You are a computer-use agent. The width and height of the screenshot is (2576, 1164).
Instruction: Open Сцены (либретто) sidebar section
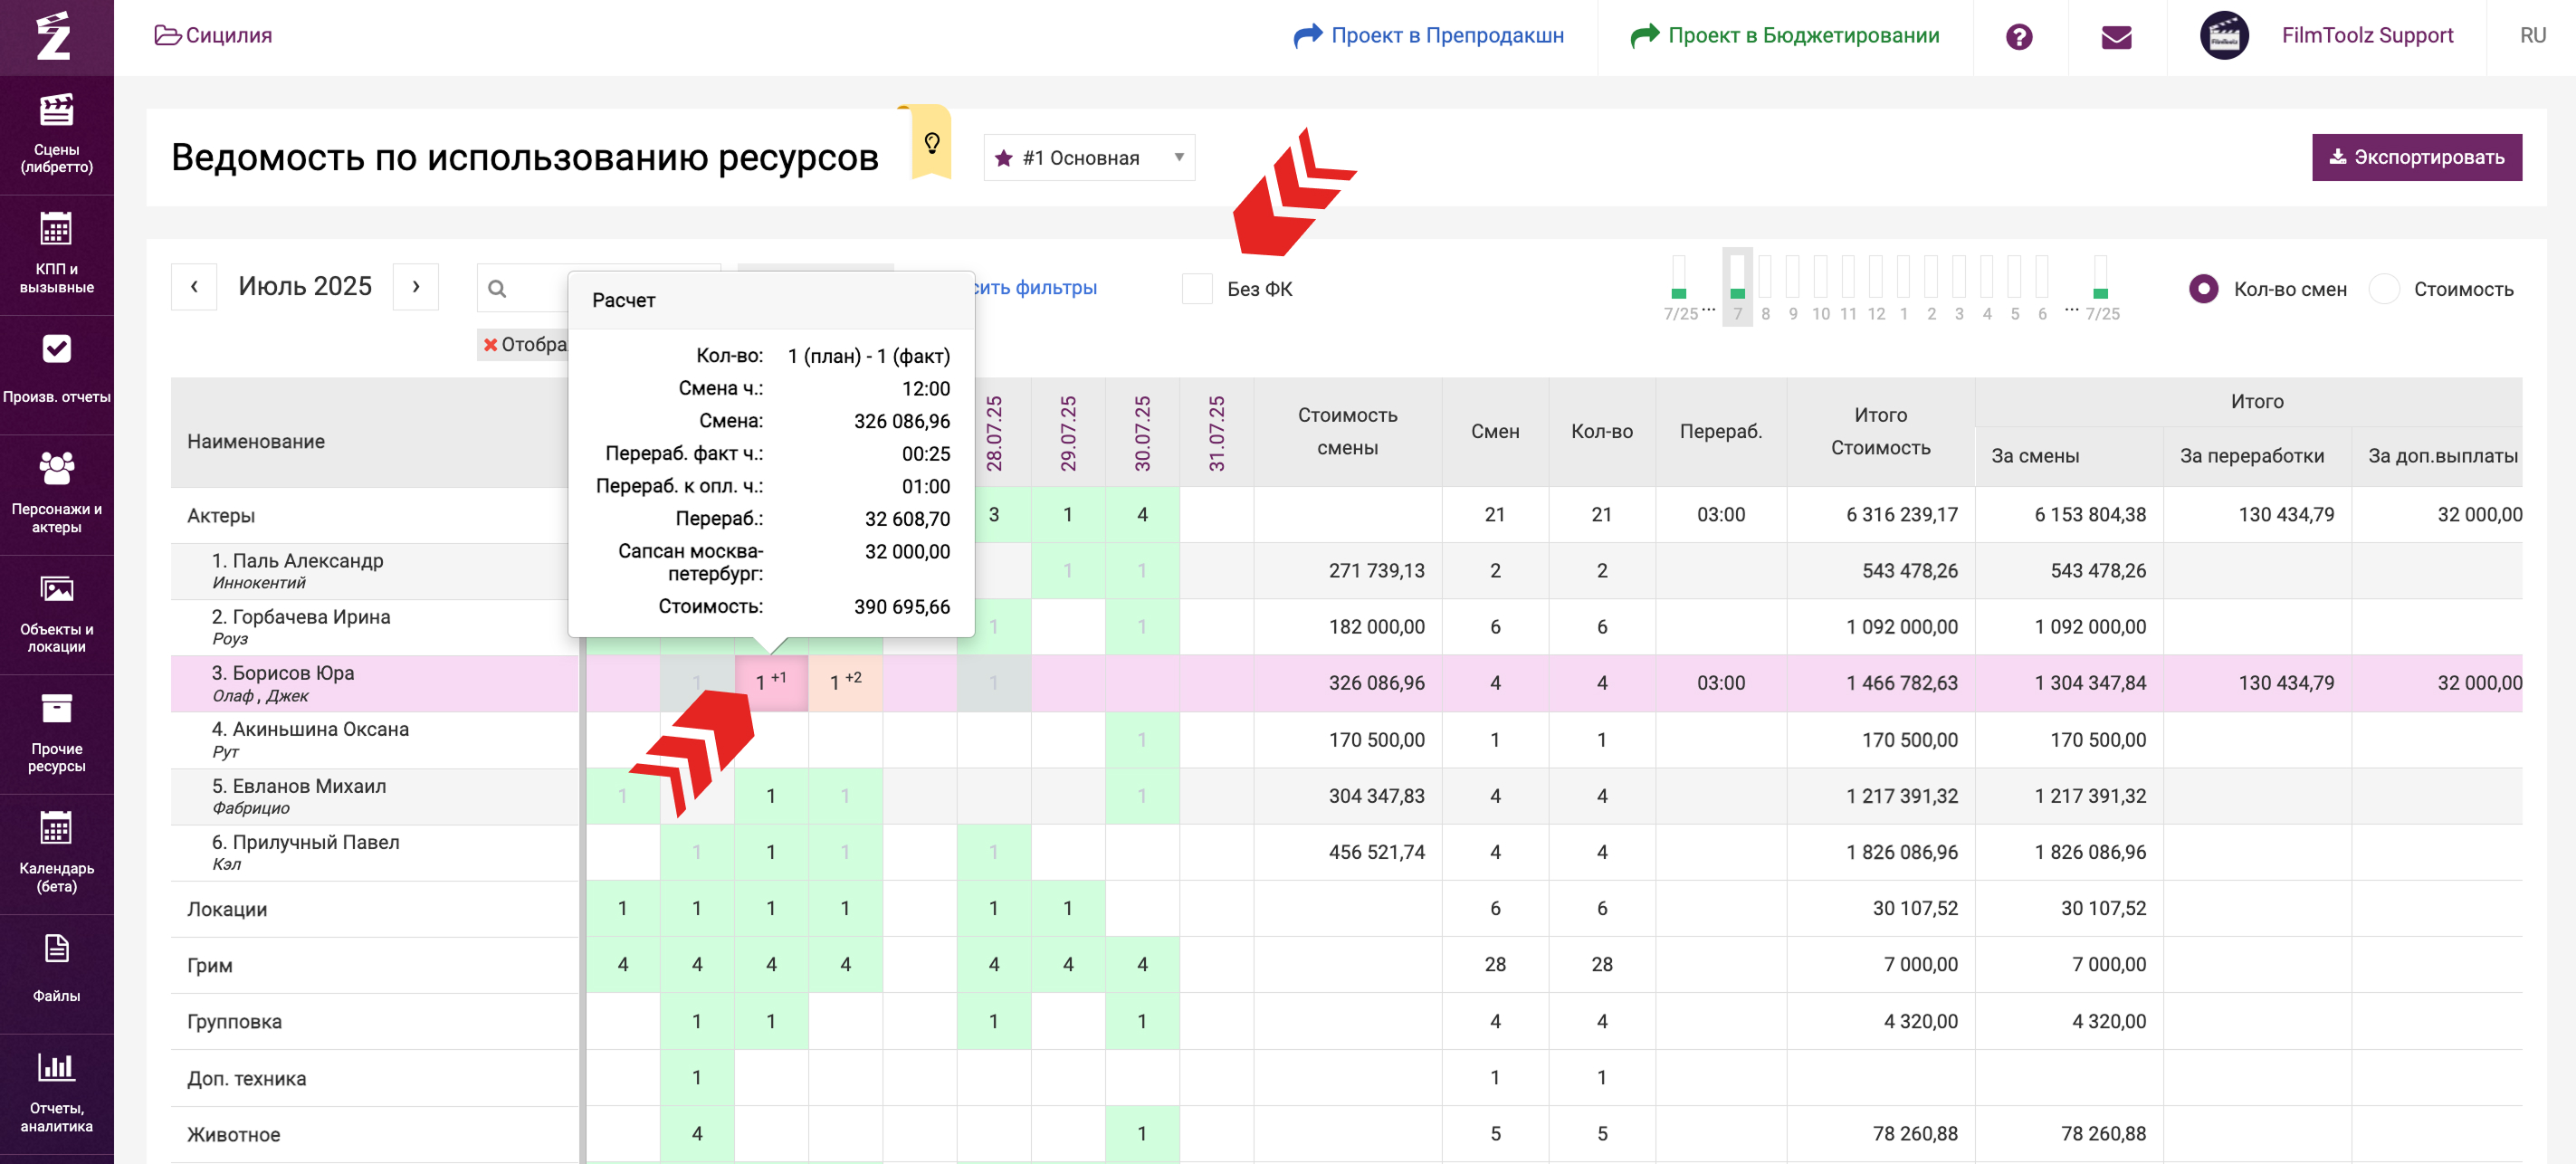pyautogui.click(x=57, y=134)
